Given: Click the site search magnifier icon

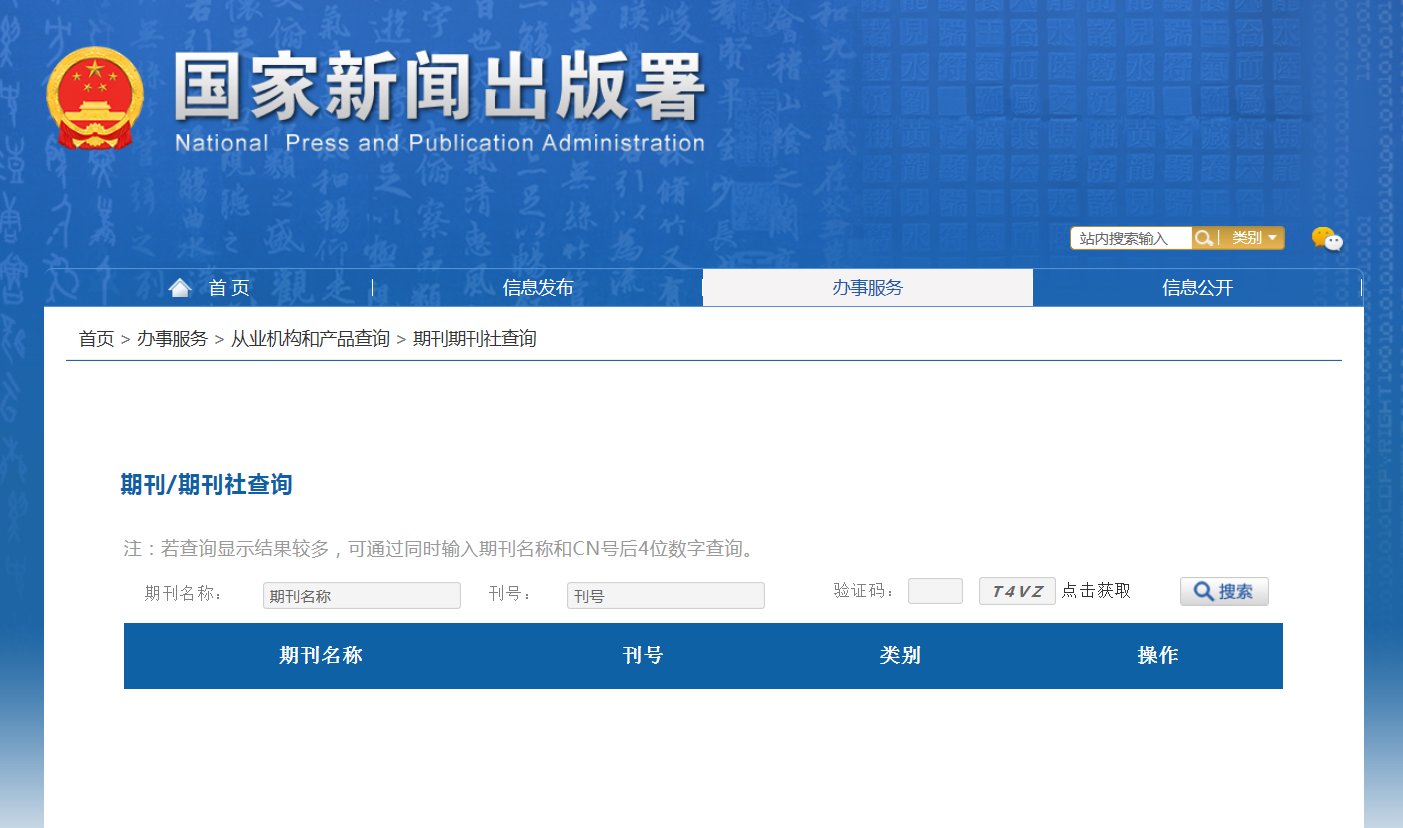Looking at the screenshot, I should click(1204, 238).
